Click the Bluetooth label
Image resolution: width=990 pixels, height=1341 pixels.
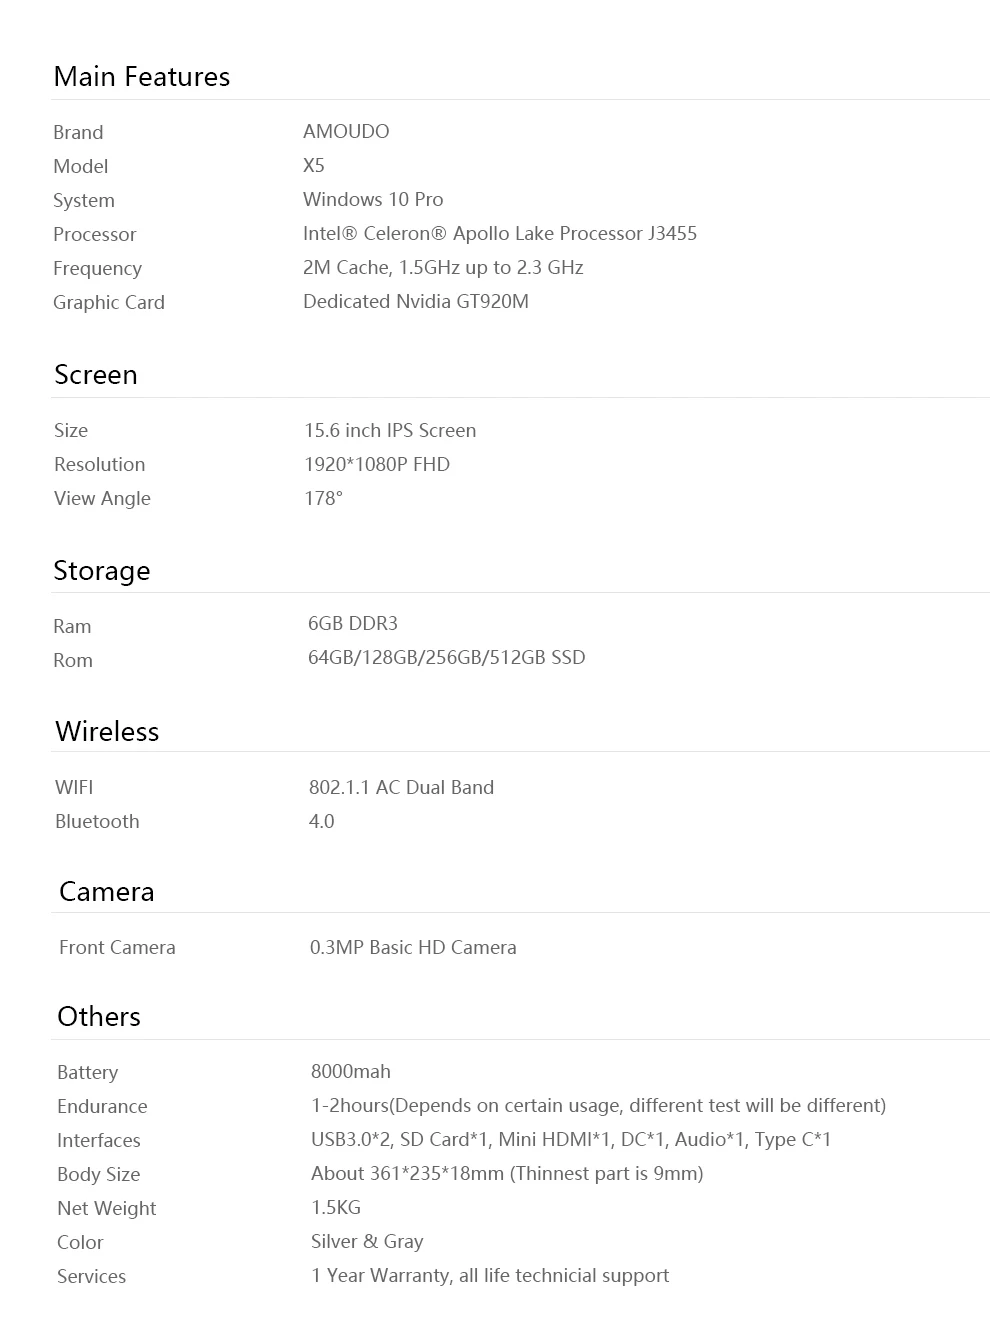point(97,821)
